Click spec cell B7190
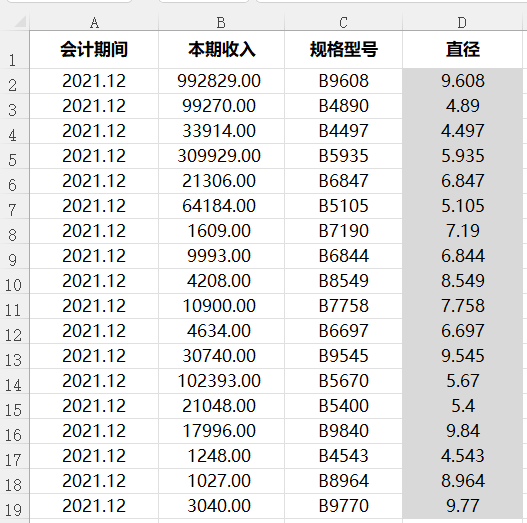Viewport: 527px width, 523px height. coord(343,231)
